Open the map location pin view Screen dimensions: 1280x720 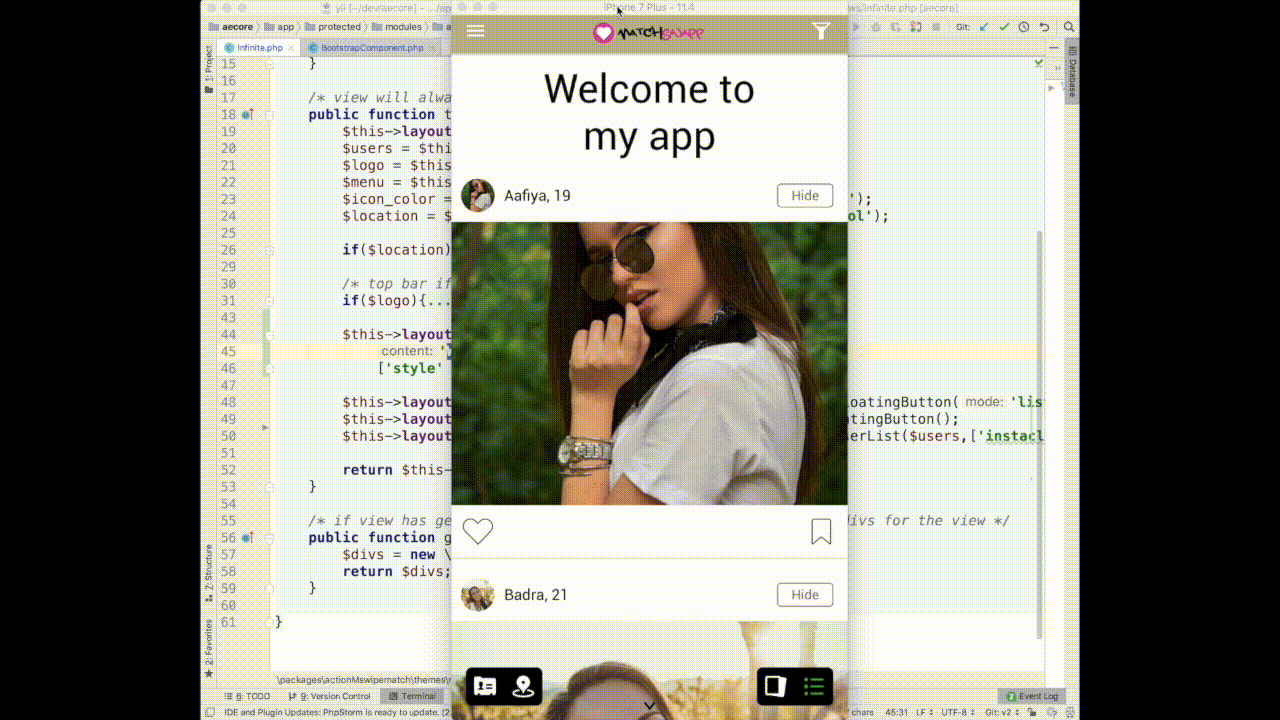point(523,686)
